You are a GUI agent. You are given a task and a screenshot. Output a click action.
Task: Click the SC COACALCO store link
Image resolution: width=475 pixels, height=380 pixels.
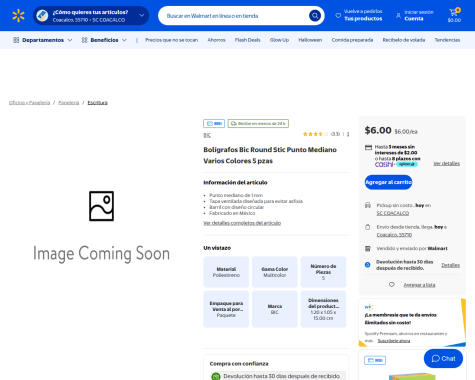393,213
